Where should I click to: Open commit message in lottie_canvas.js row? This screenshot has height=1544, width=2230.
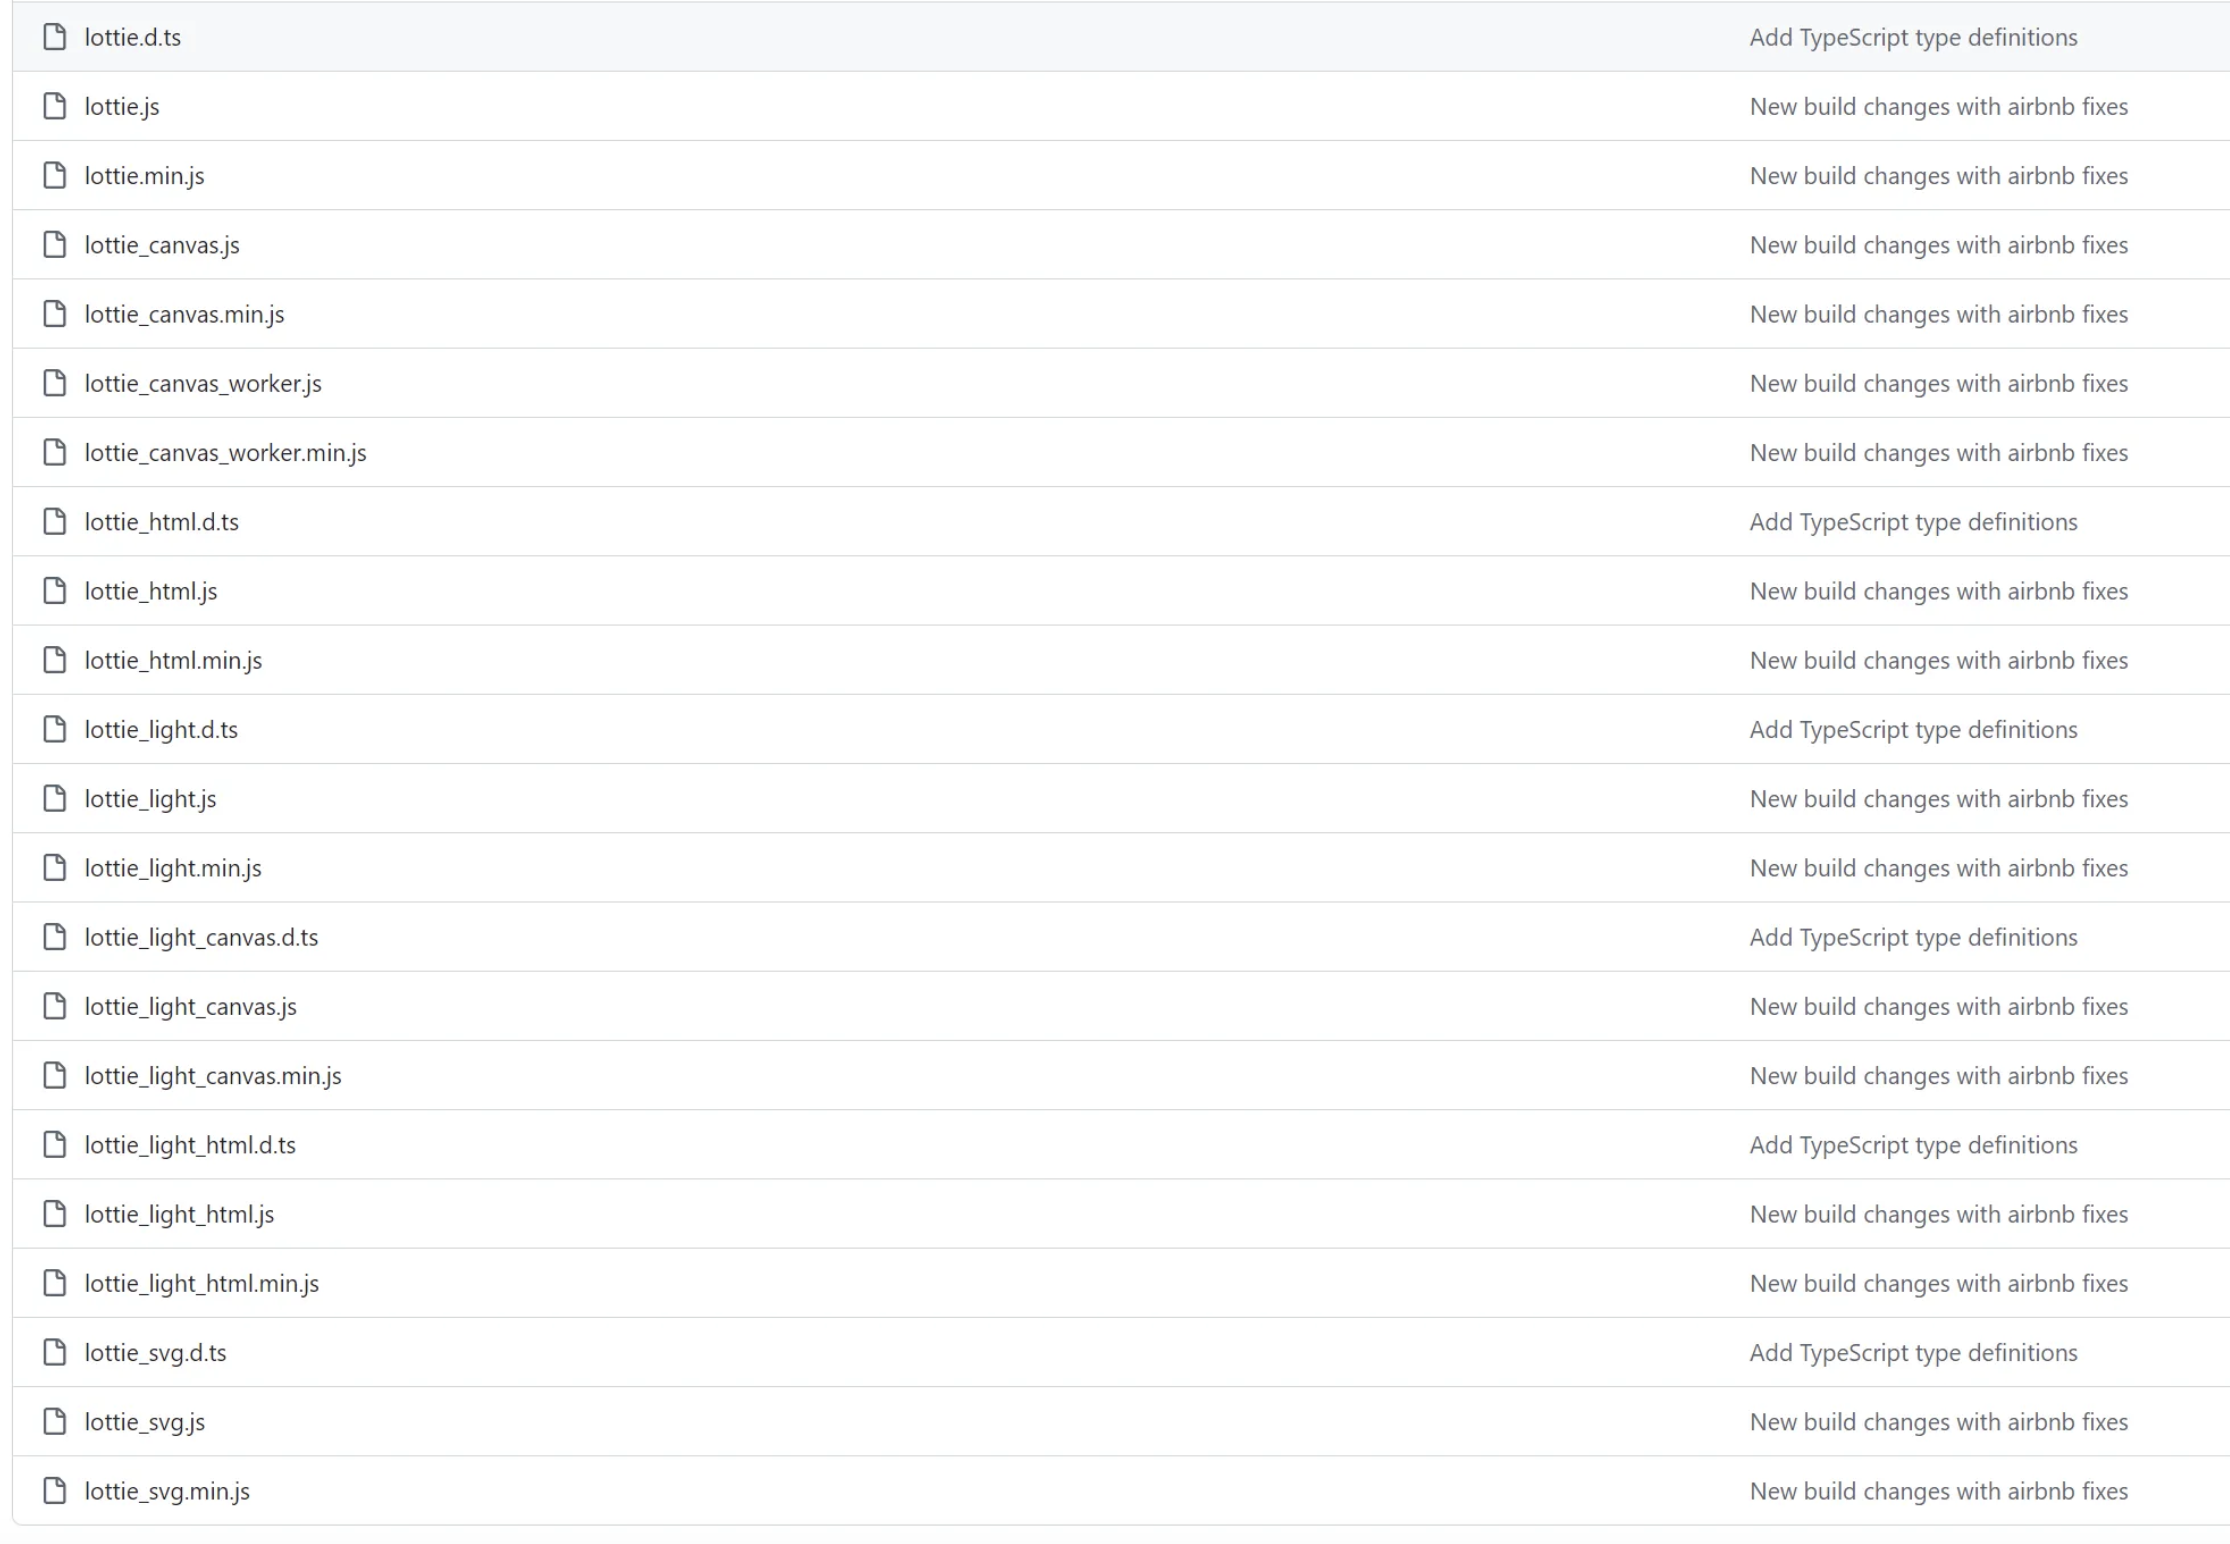tap(1938, 245)
